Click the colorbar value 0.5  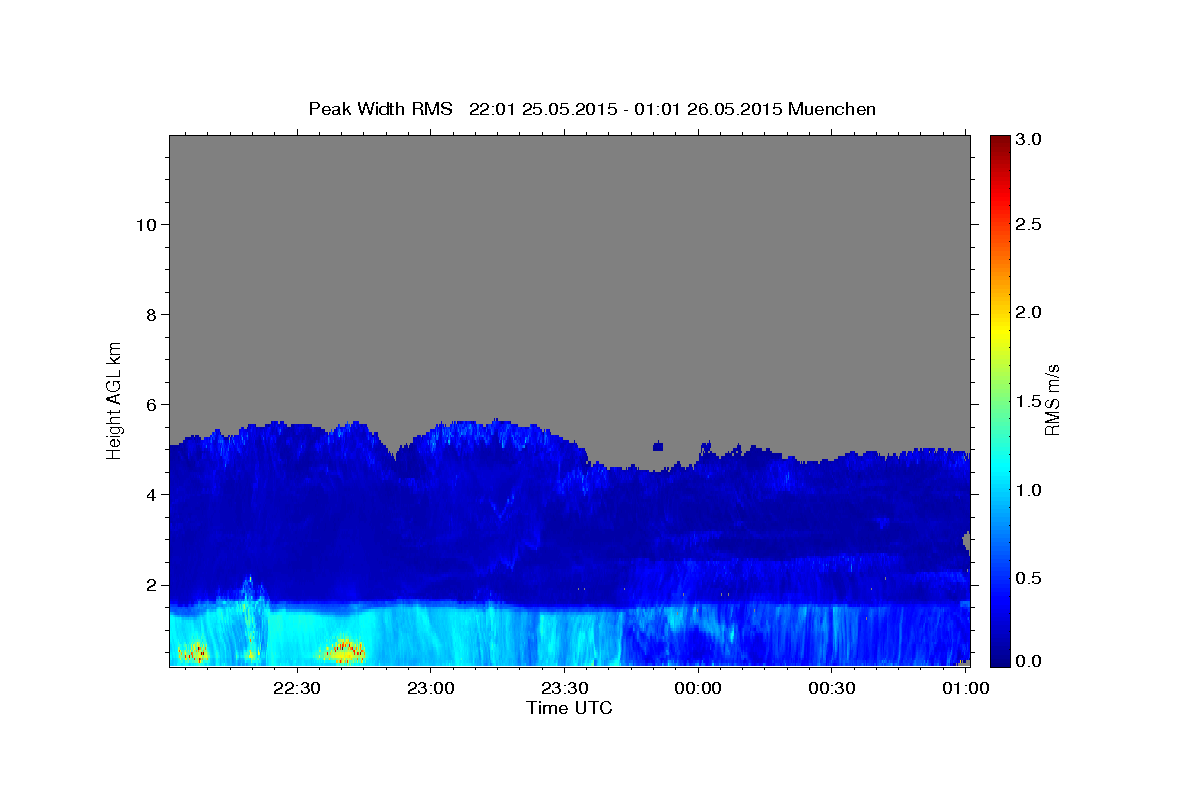(1028, 576)
